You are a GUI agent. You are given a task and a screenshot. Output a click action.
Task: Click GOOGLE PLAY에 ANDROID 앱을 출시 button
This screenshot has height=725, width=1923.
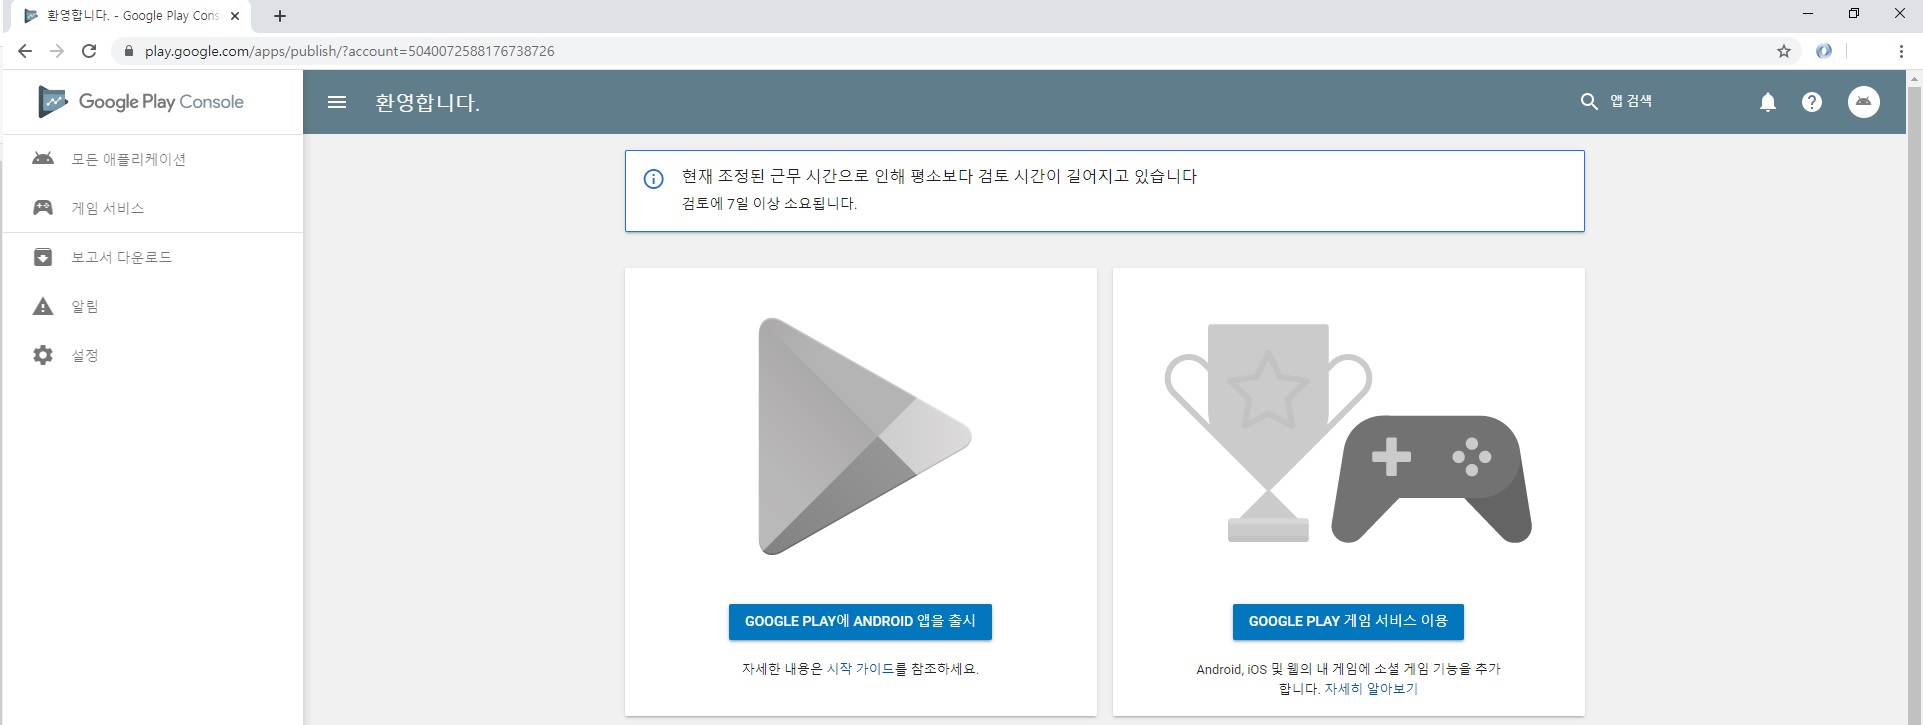click(860, 621)
